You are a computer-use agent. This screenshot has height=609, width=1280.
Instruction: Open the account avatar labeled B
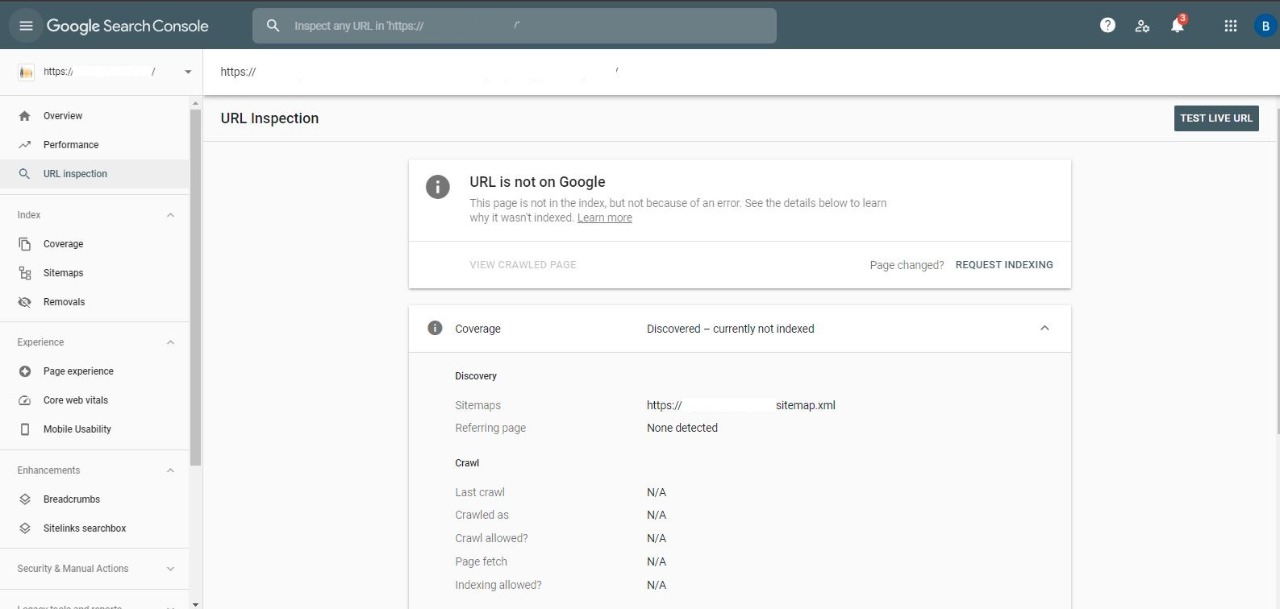point(1266,26)
